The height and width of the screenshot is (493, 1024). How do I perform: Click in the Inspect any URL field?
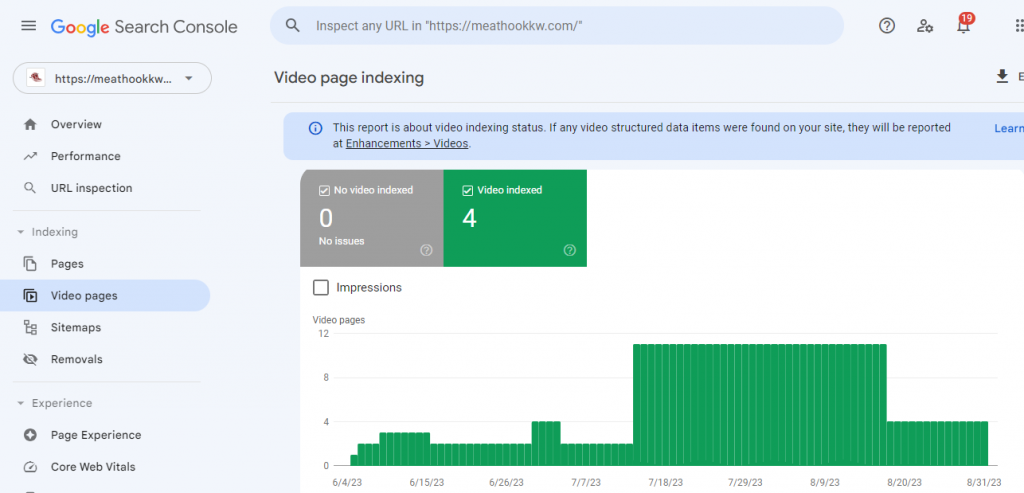pos(556,26)
